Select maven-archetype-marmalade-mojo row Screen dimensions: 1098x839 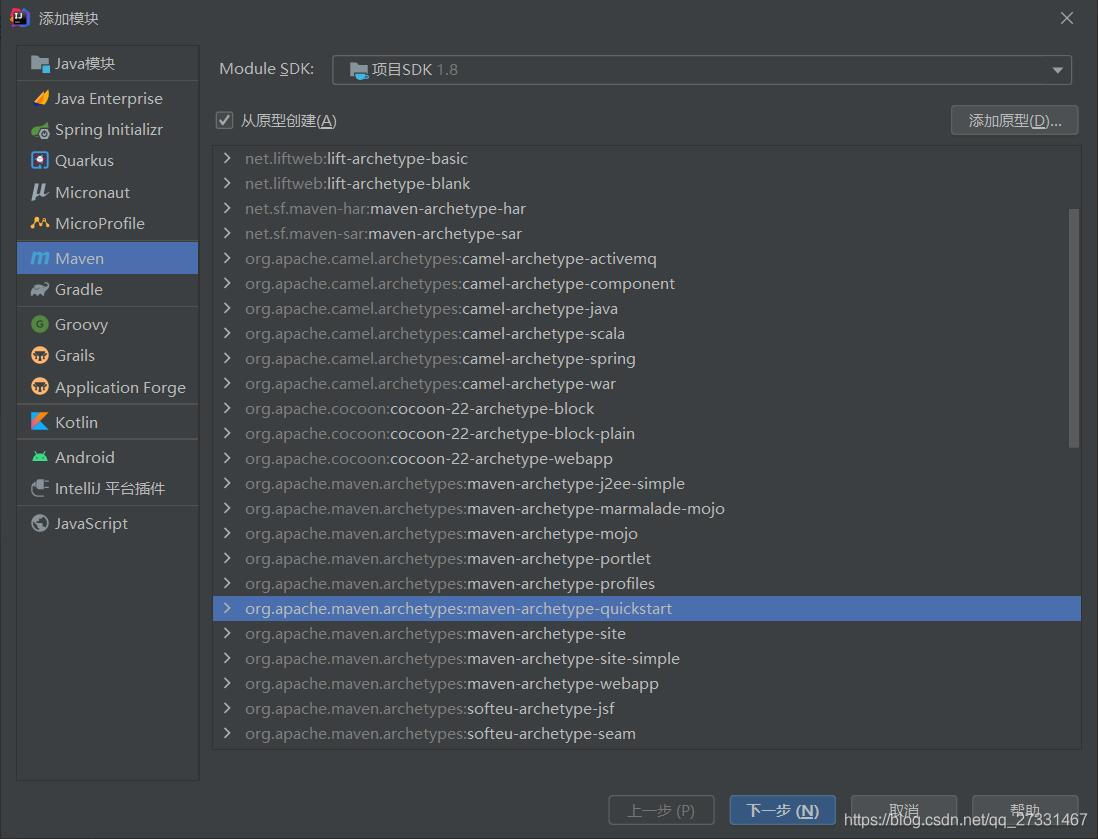[646, 508]
